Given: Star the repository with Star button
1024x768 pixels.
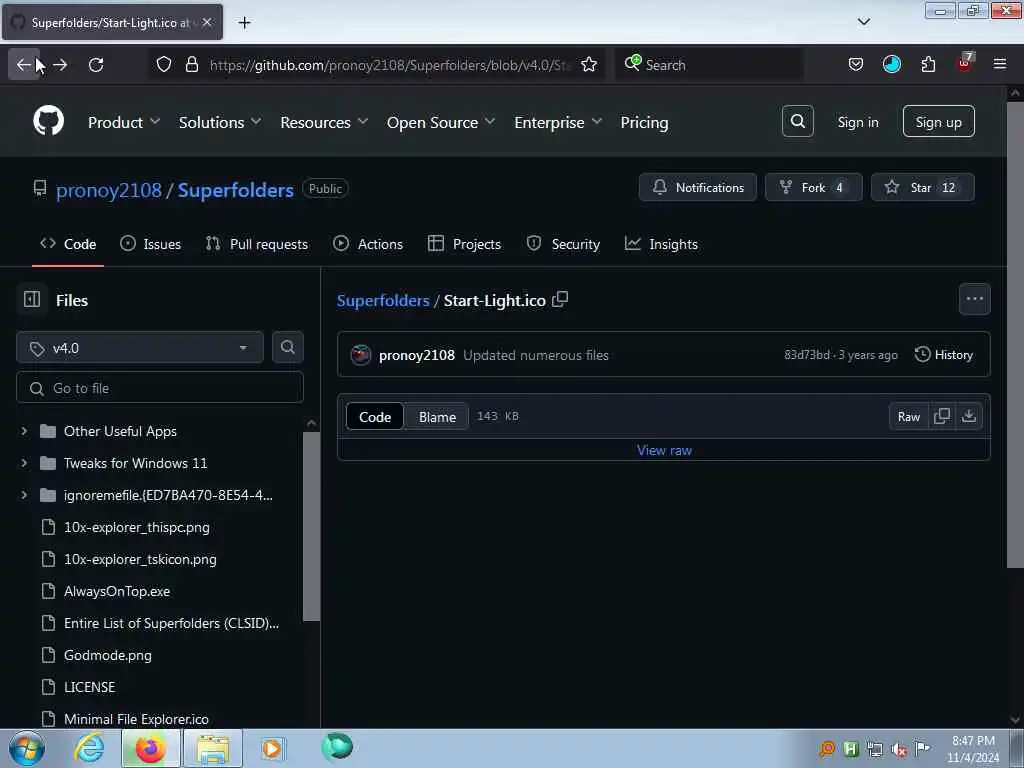Looking at the screenshot, I should 922,187.
